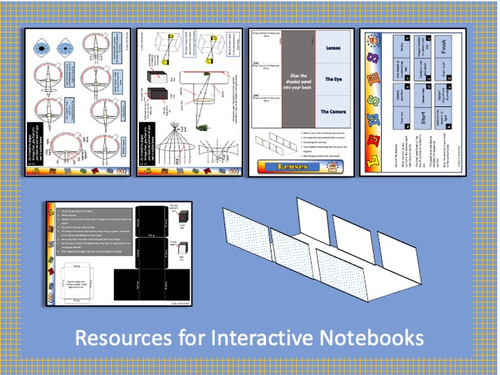Click the 'Start' card in LENSES sheet
Viewport: 500px width, 375px height.
(423, 118)
